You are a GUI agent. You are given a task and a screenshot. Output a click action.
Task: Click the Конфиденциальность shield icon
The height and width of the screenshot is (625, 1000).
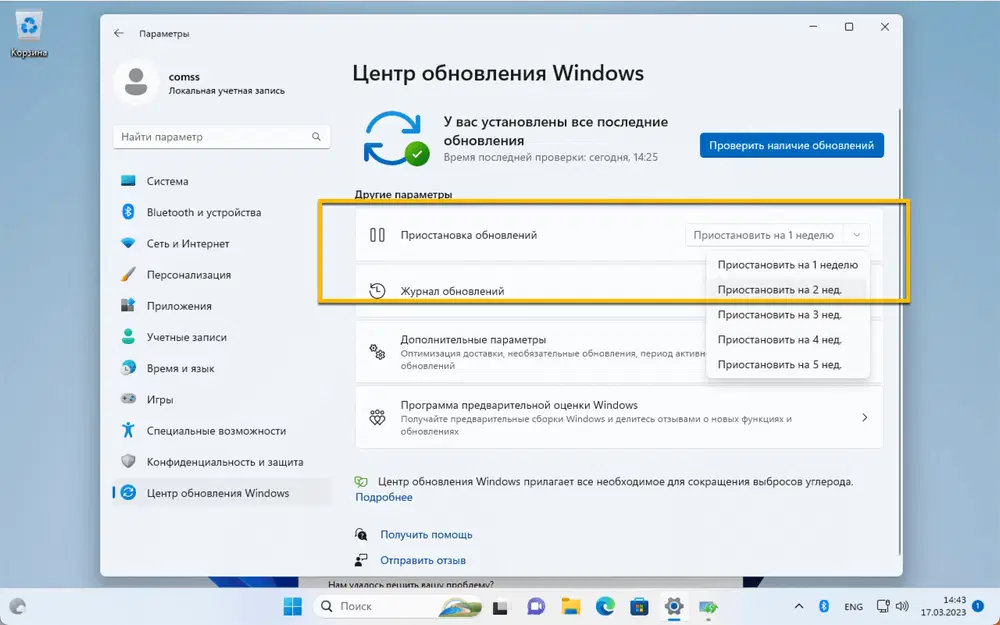coord(128,461)
